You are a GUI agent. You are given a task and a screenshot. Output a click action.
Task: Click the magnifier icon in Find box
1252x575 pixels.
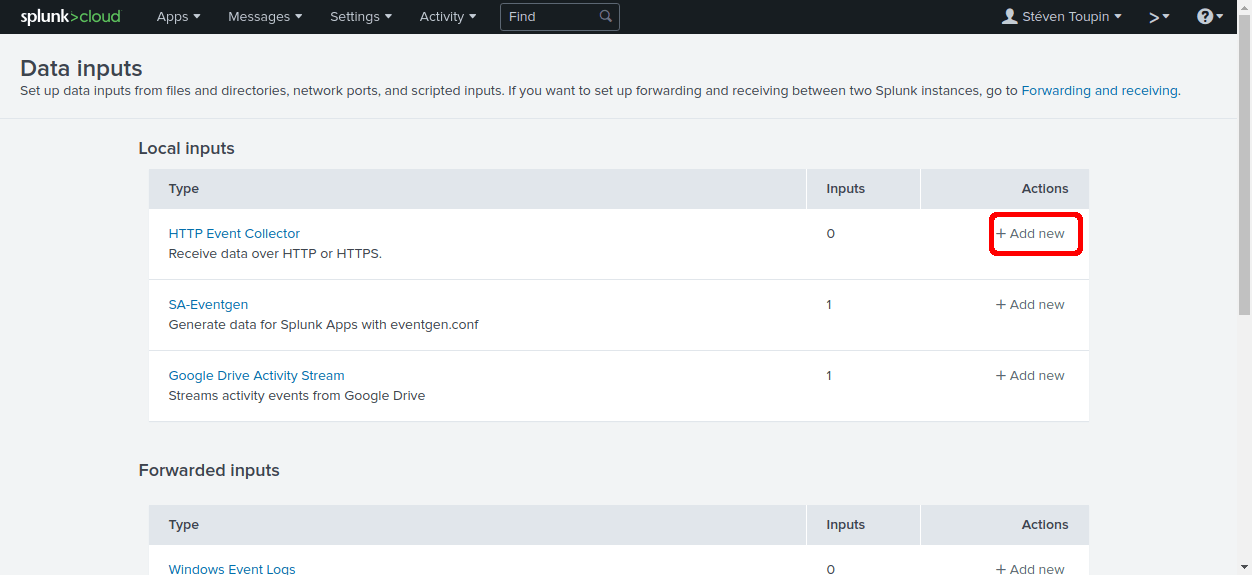[x=606, y=17]
